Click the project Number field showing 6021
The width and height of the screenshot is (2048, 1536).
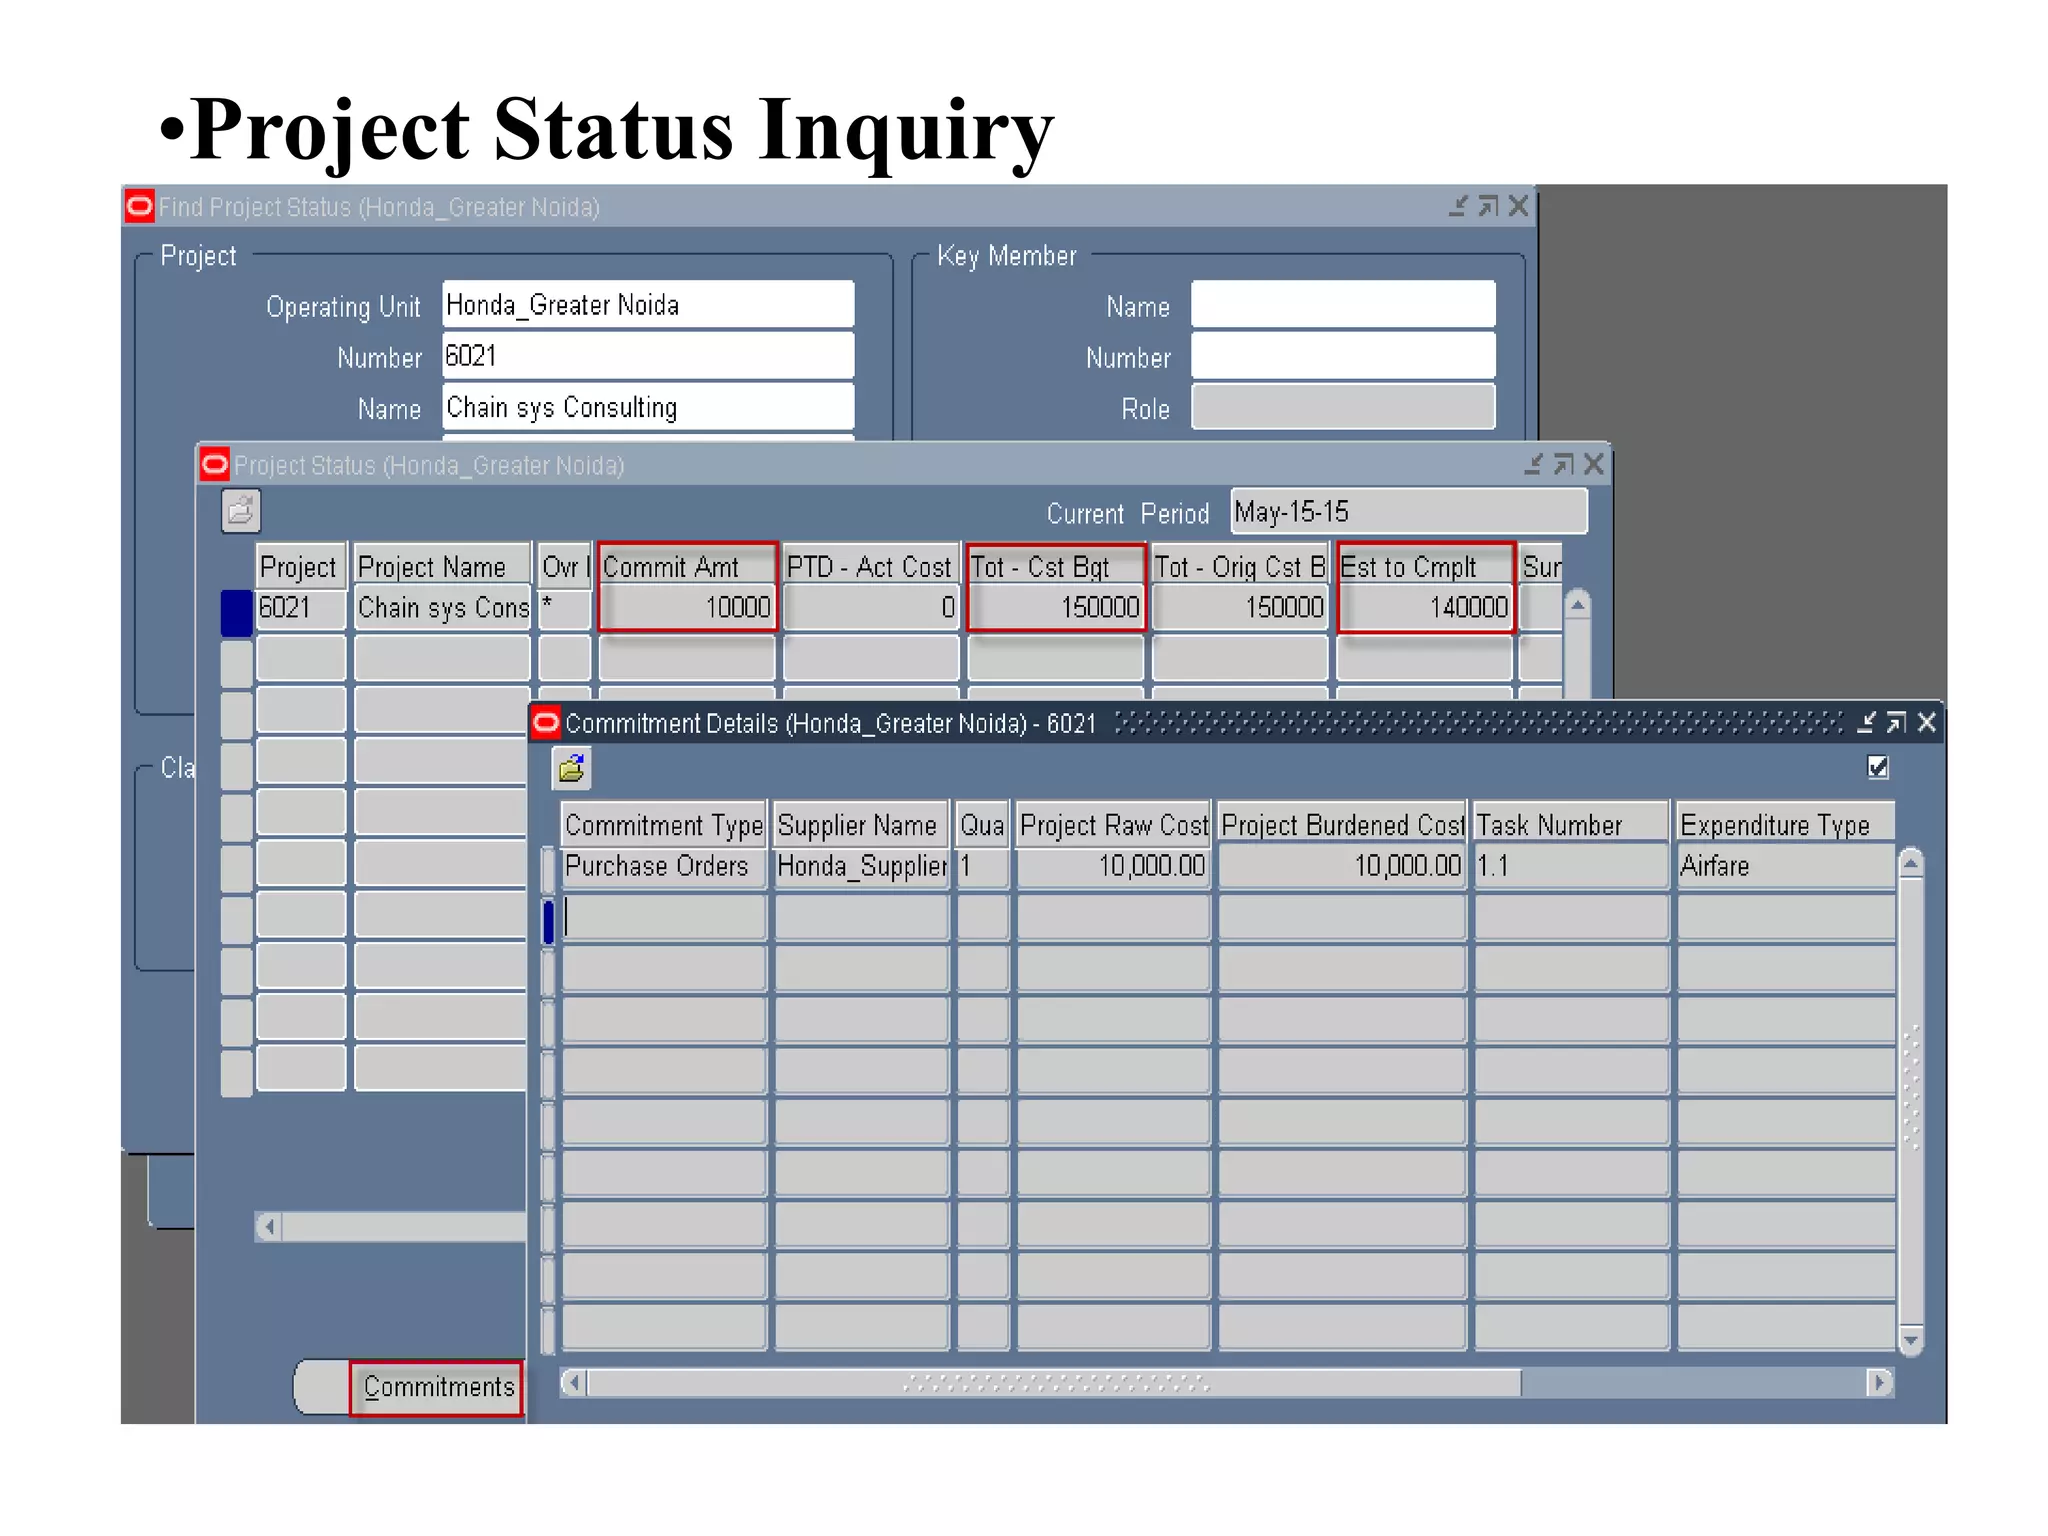648,355
